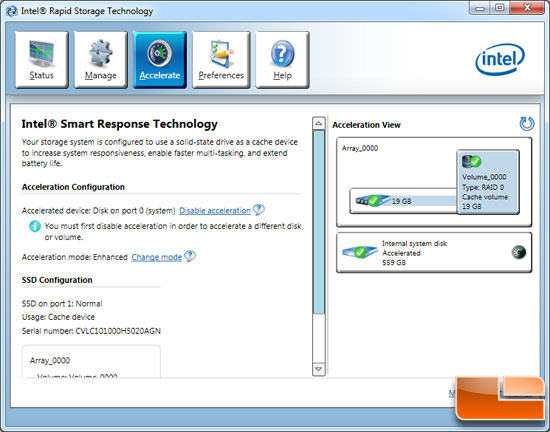
Task: Select the 19 GB SSD in Array_0000
Action: click(403, 201)
